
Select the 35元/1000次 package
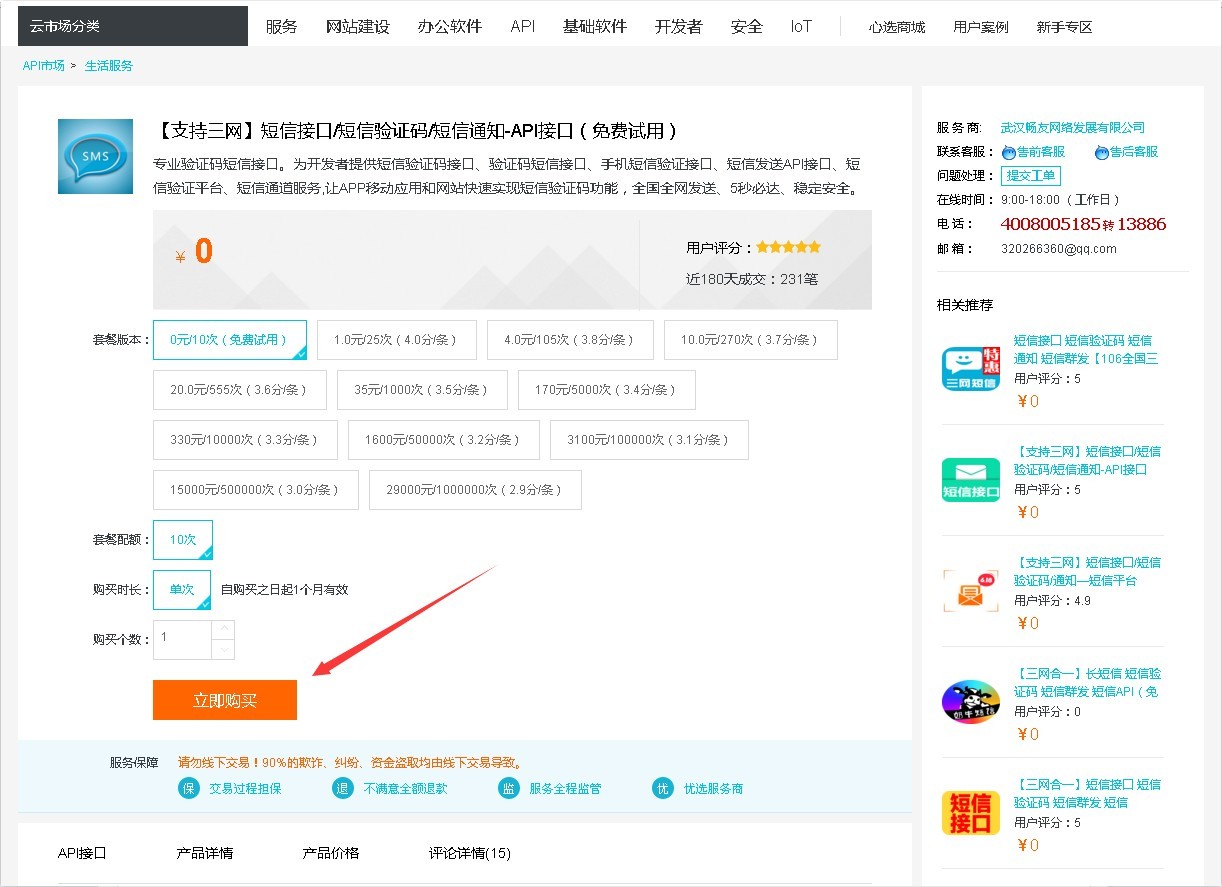click(x=422, y=390)
